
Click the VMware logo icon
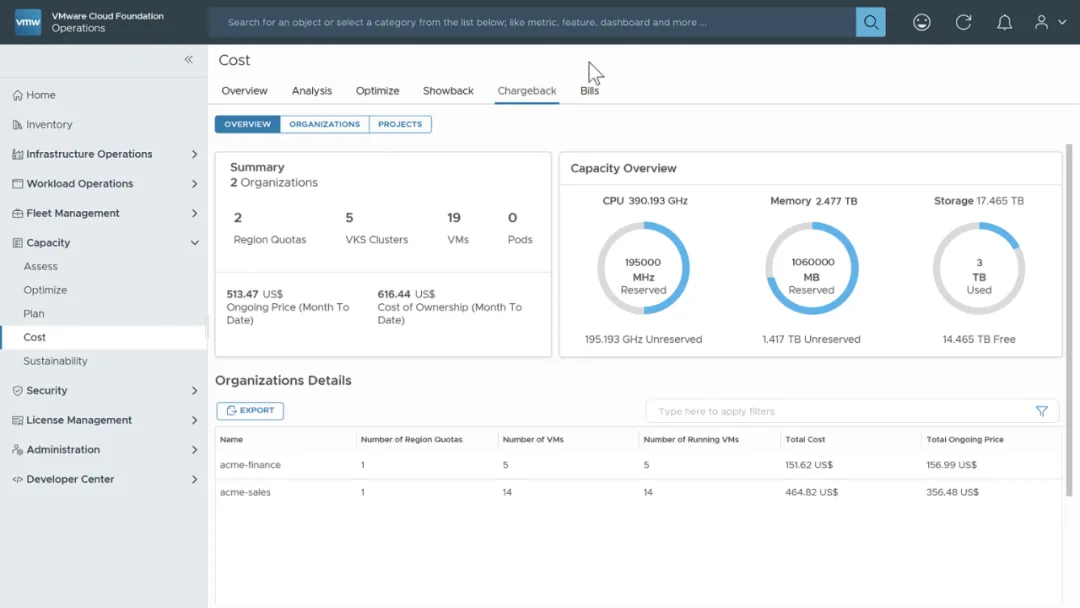coord(28,22)
